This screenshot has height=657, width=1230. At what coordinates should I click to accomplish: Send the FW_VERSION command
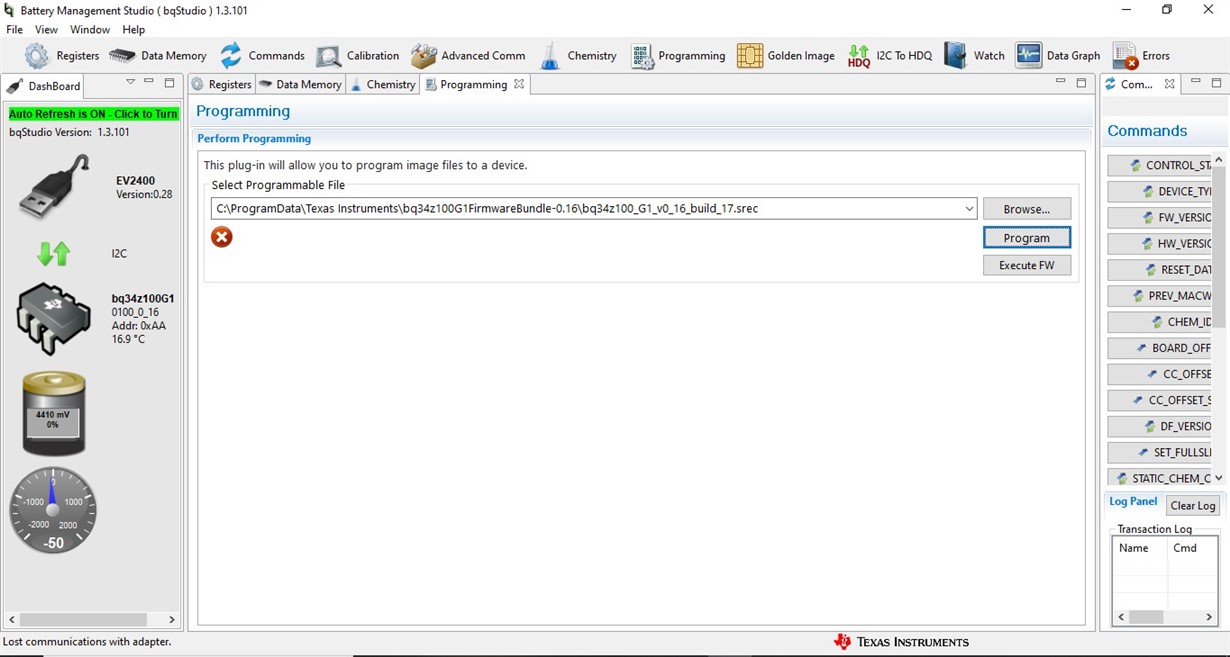1159,217
